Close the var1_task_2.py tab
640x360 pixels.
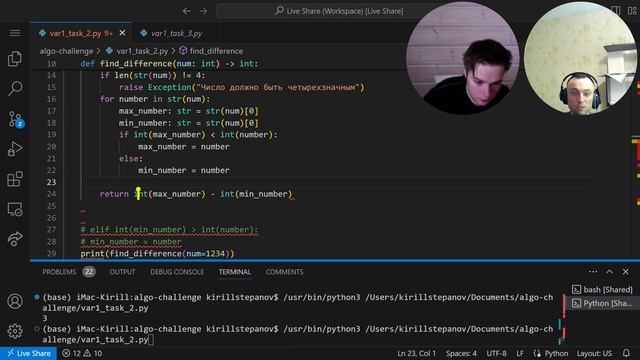122,33
